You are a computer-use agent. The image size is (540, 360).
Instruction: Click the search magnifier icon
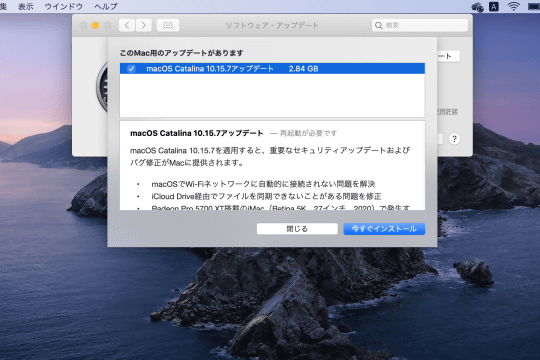[378, 25]
